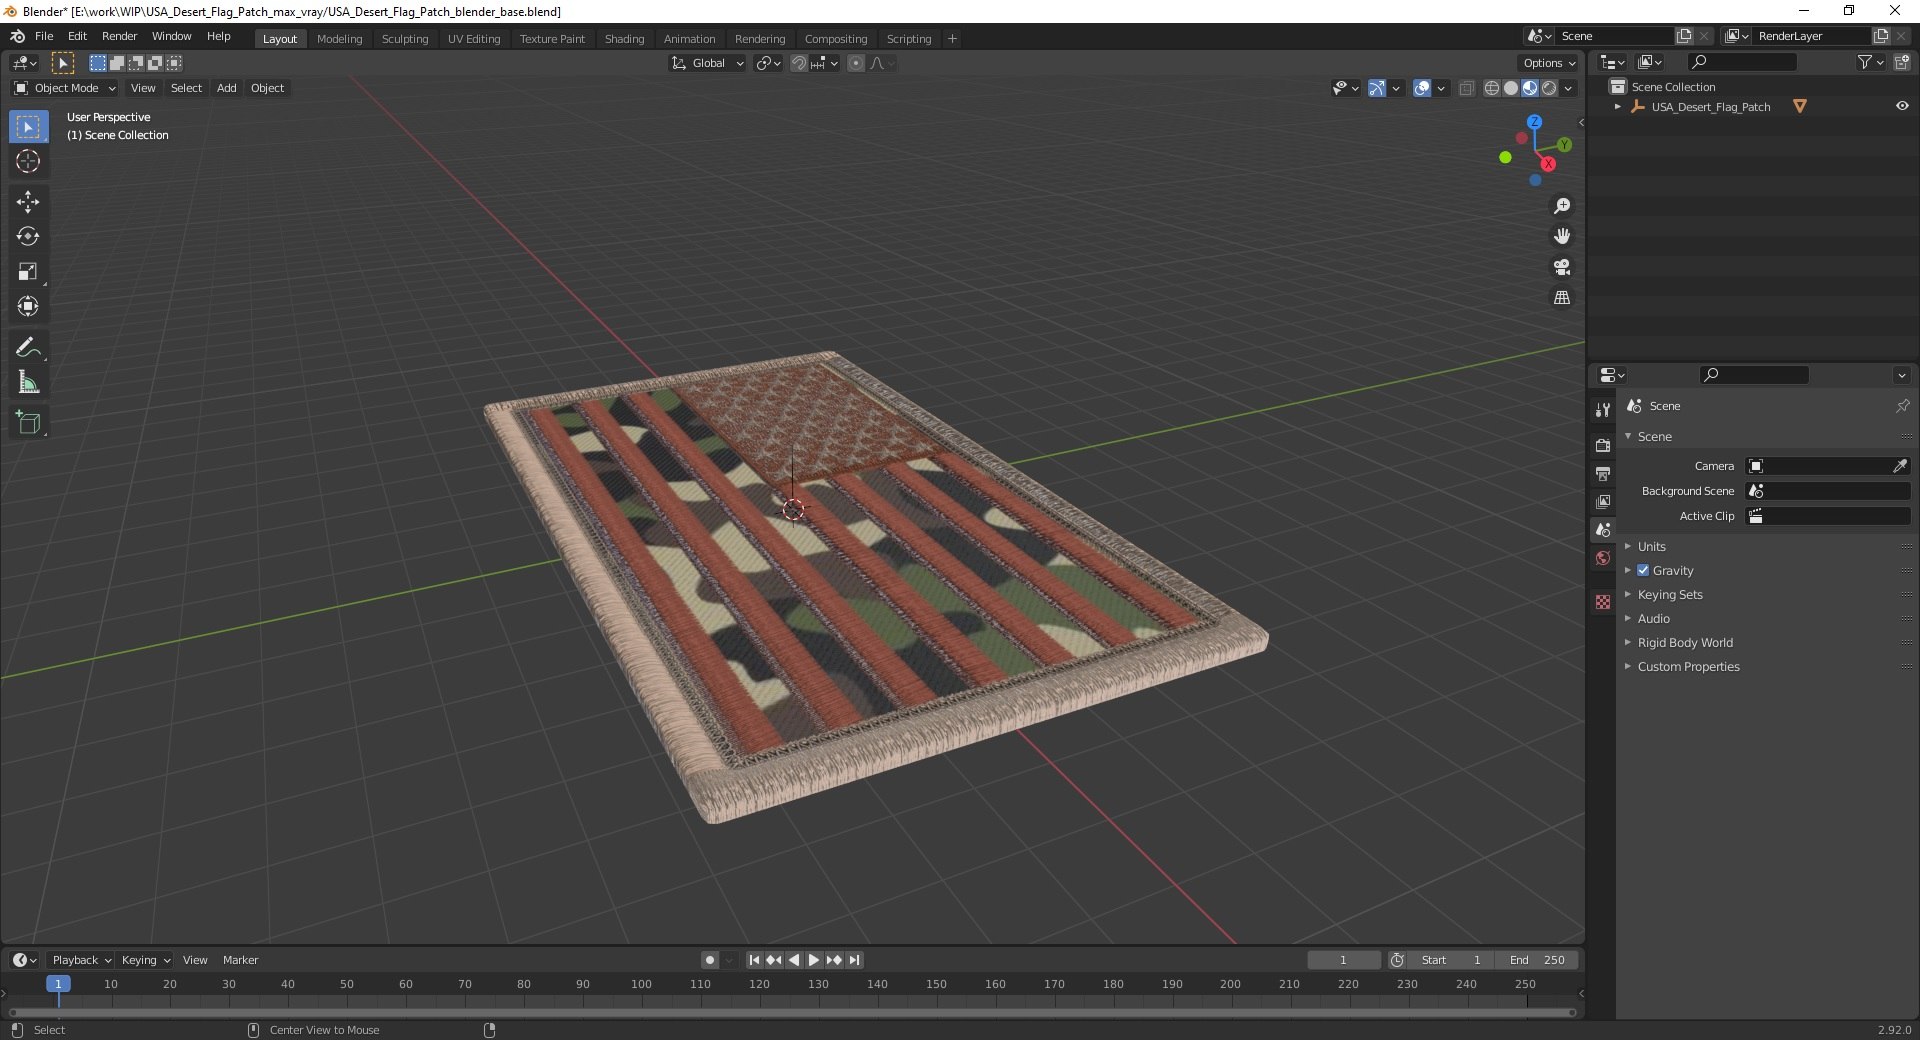1920x1040 pixels.
Task: Switch to the UV Editing workspace tab
Action: [474, 39]
